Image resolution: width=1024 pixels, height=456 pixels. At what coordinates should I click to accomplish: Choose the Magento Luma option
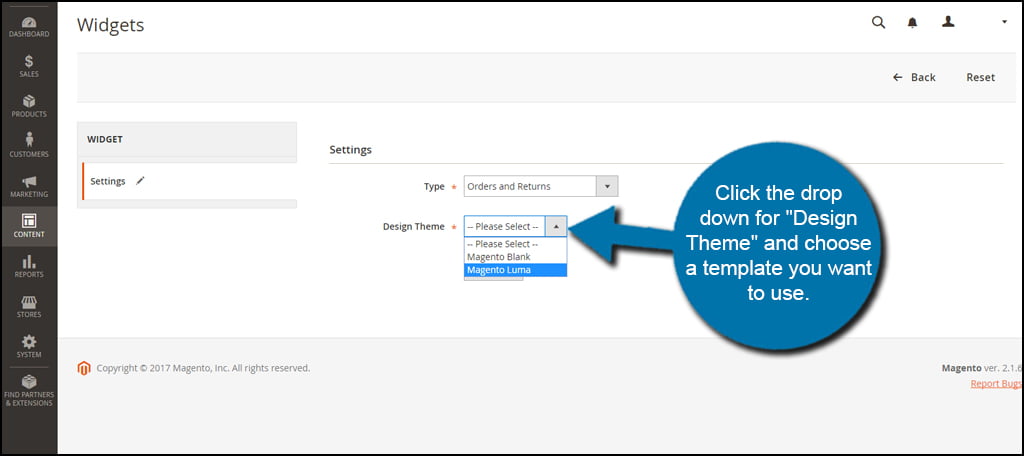tap(515, 270)
